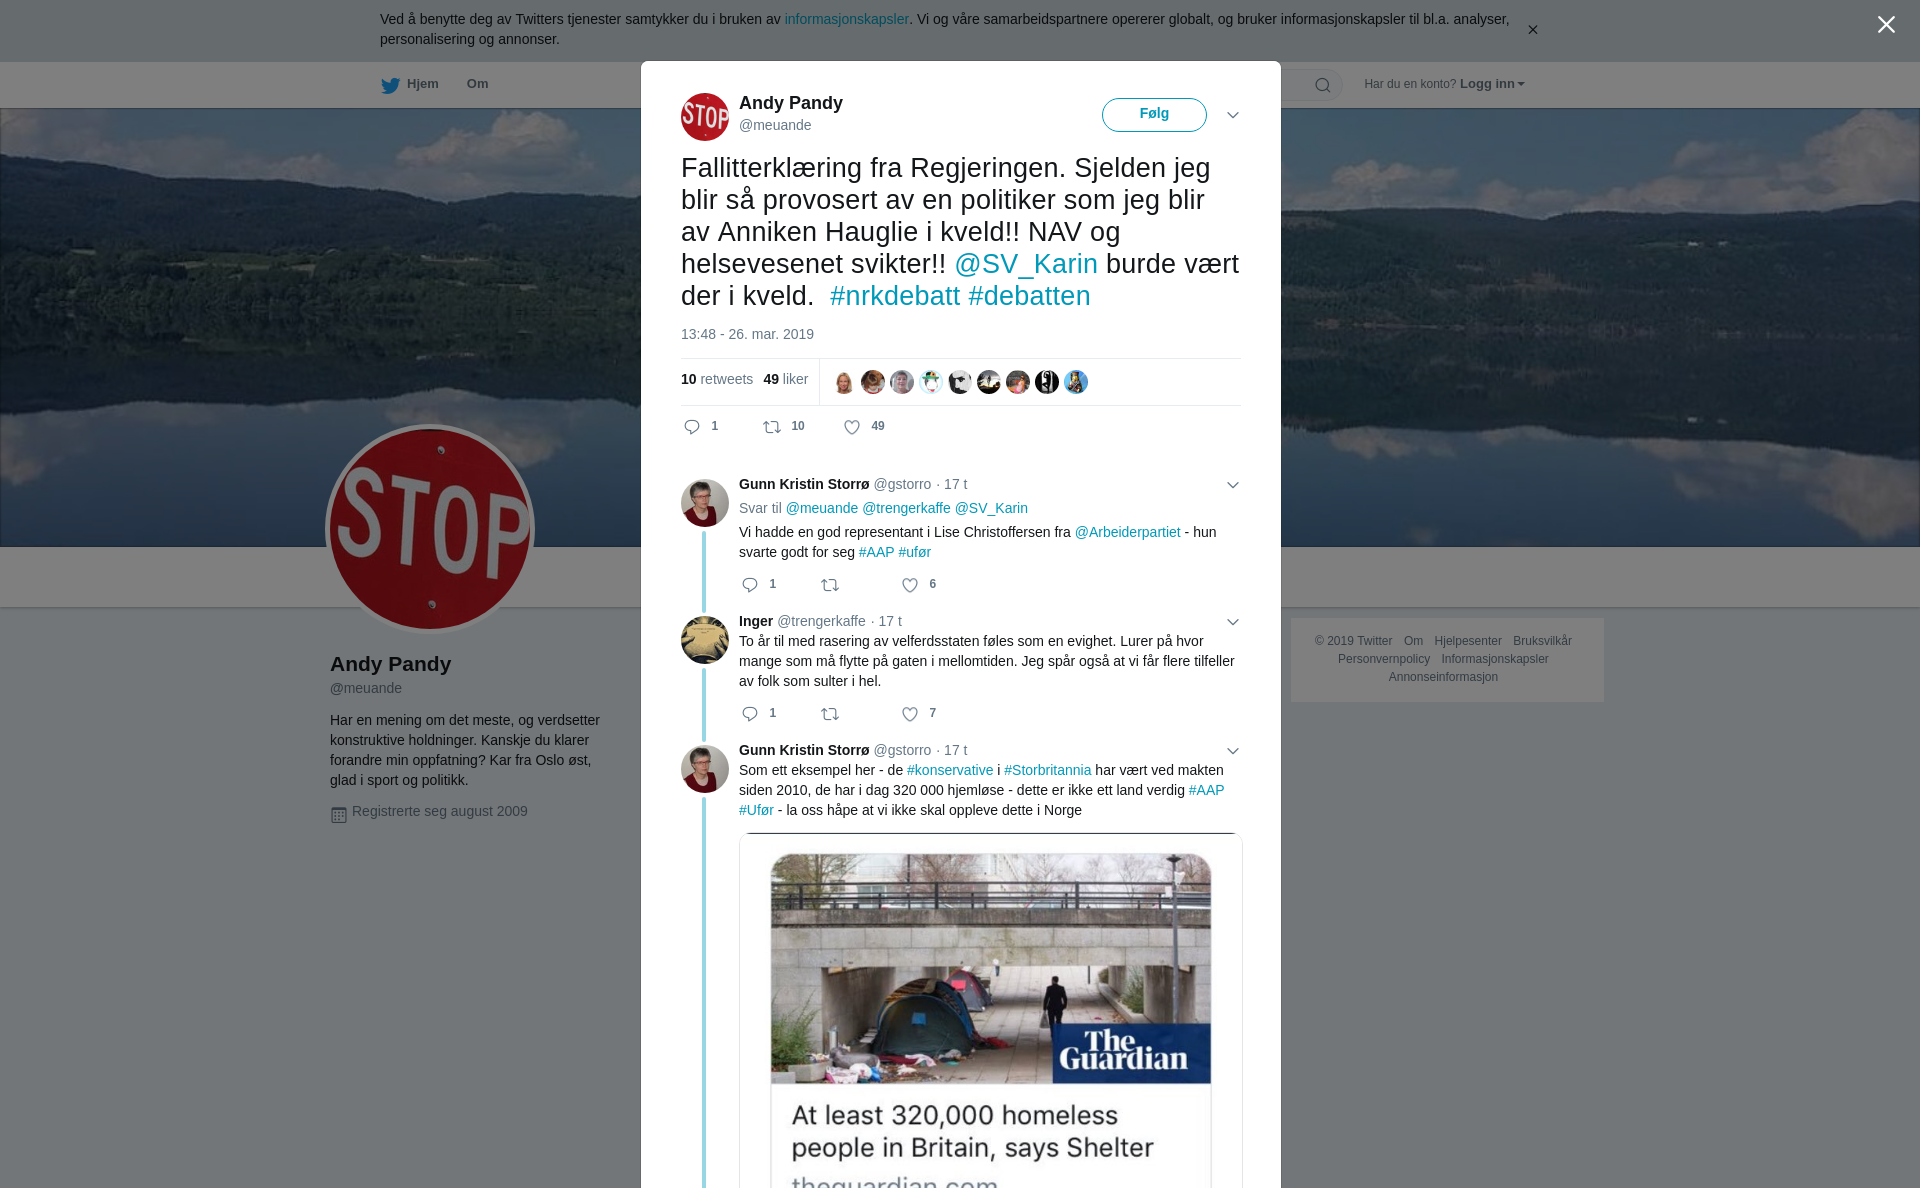The height and width of the screenshot is (1188, 1920).
Task: Click the reply icon on Andy Pandy's tweet
Action: point(692,427)
